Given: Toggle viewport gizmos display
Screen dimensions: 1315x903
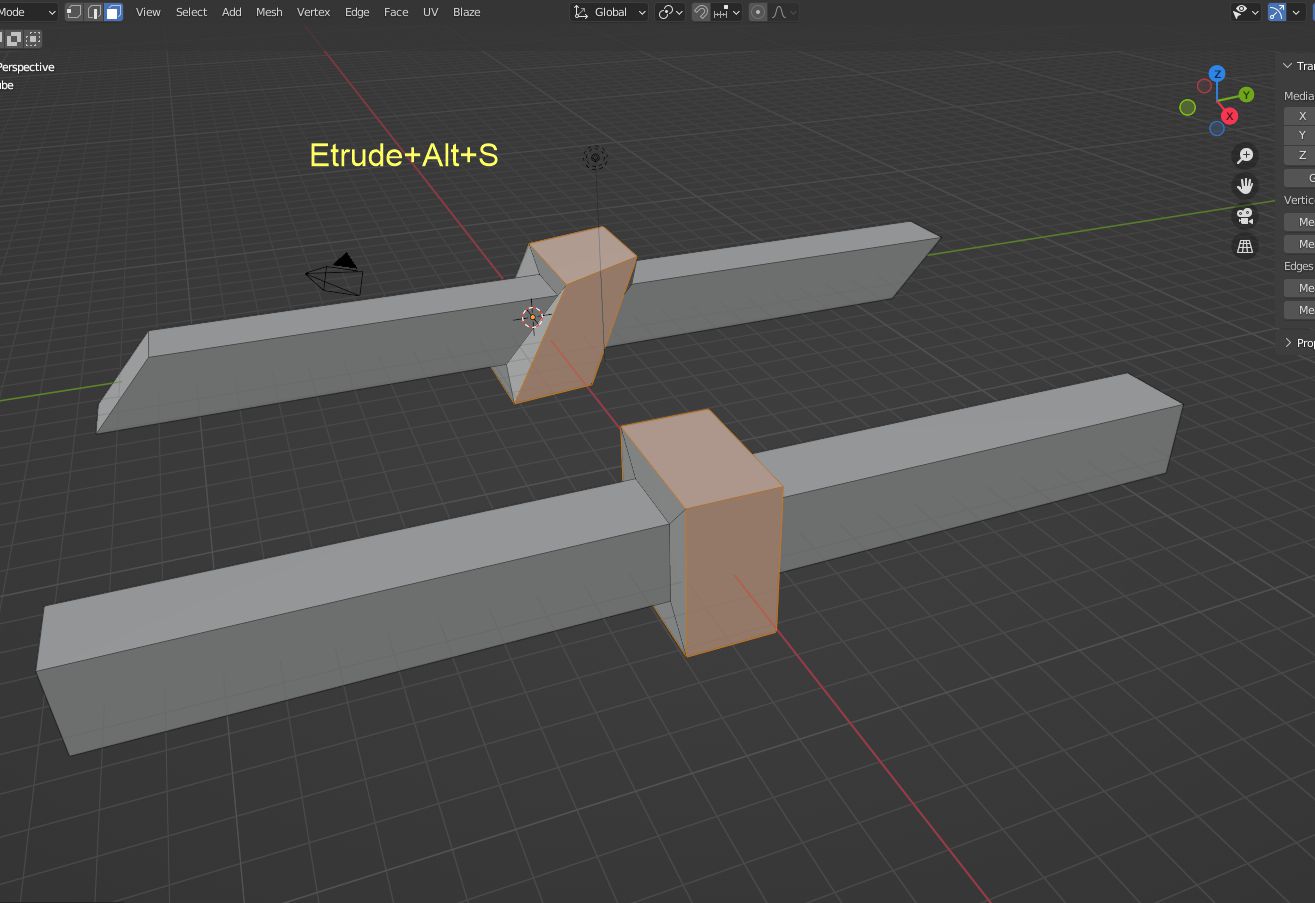Looking at the screenshot, I should click(x=1277, y=12).
